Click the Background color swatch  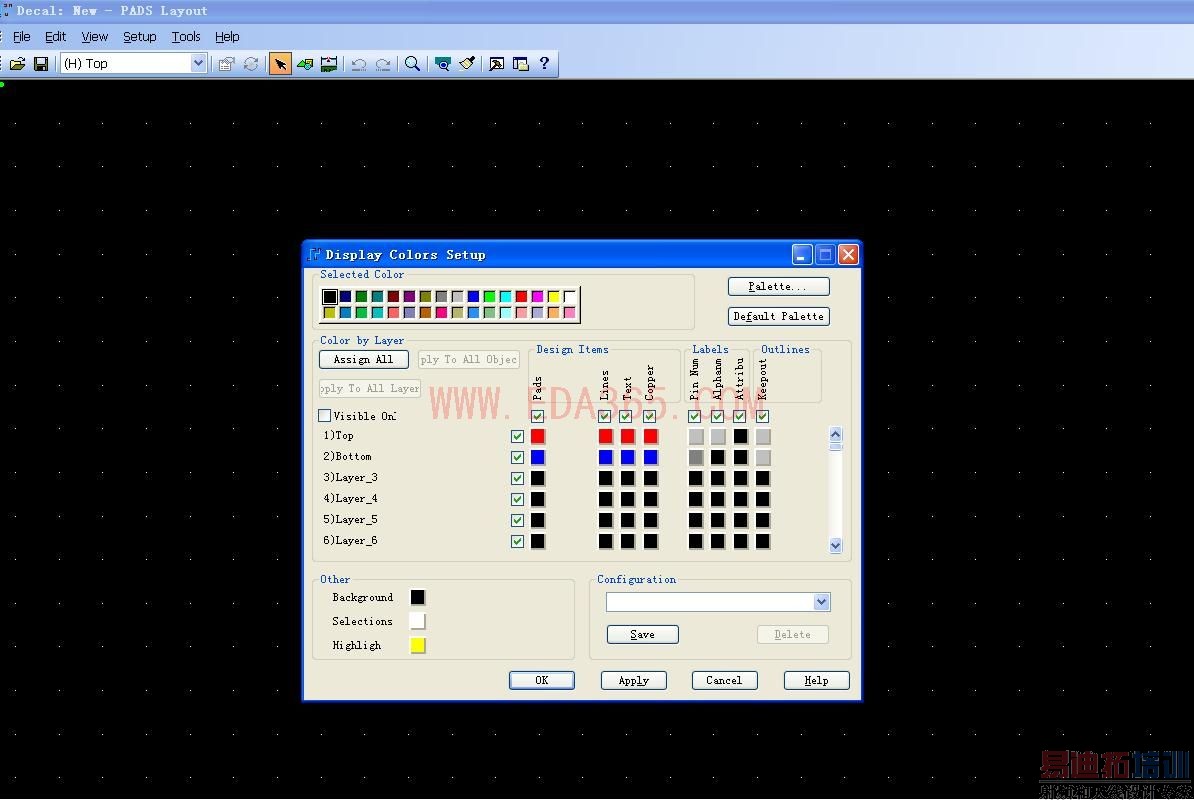point(417,597)
